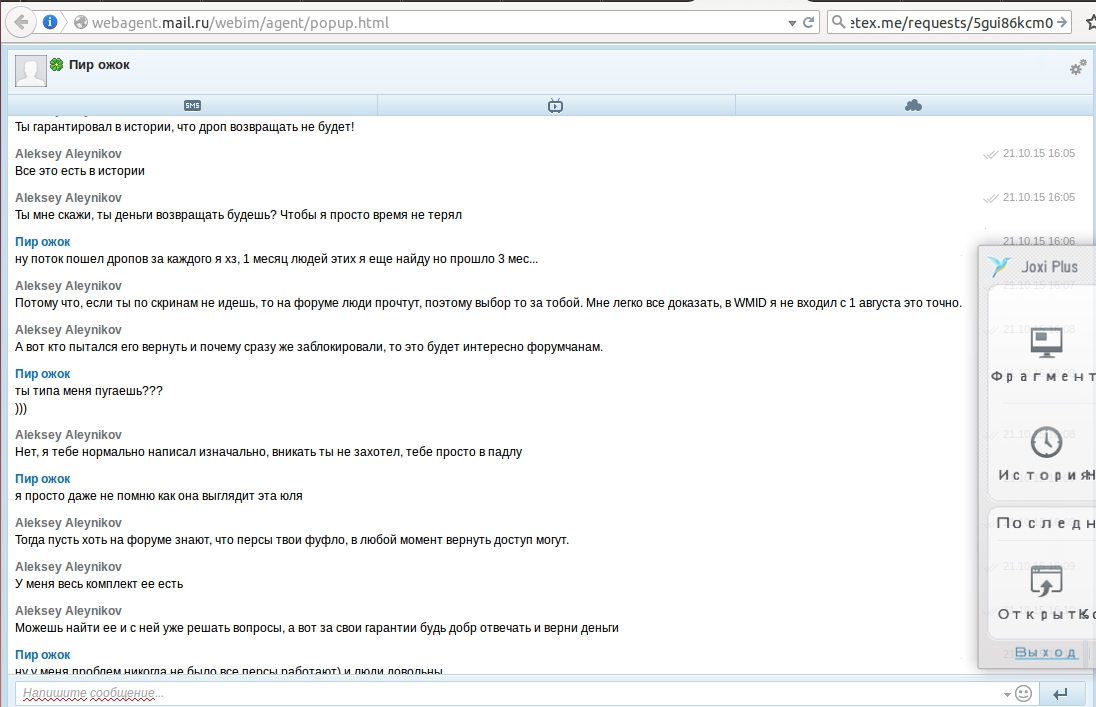1096x707 pixels.
Task: Click sender Aleksey Aleynikov above 'Потому что'
Action: tap(68, 286)
